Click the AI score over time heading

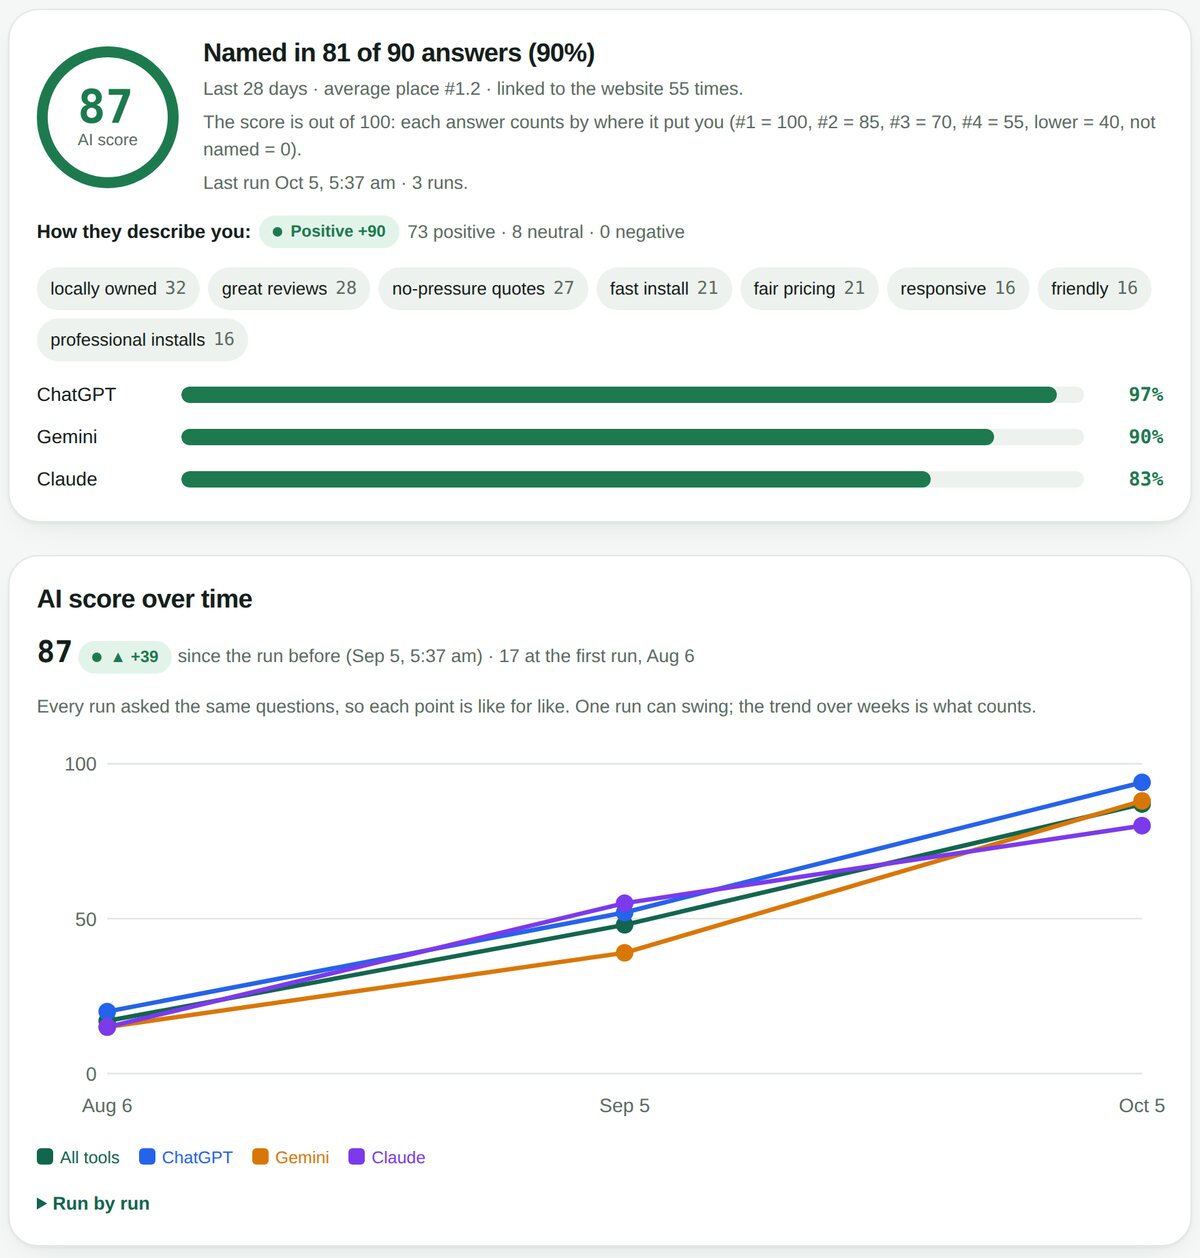tap(145, 599)
